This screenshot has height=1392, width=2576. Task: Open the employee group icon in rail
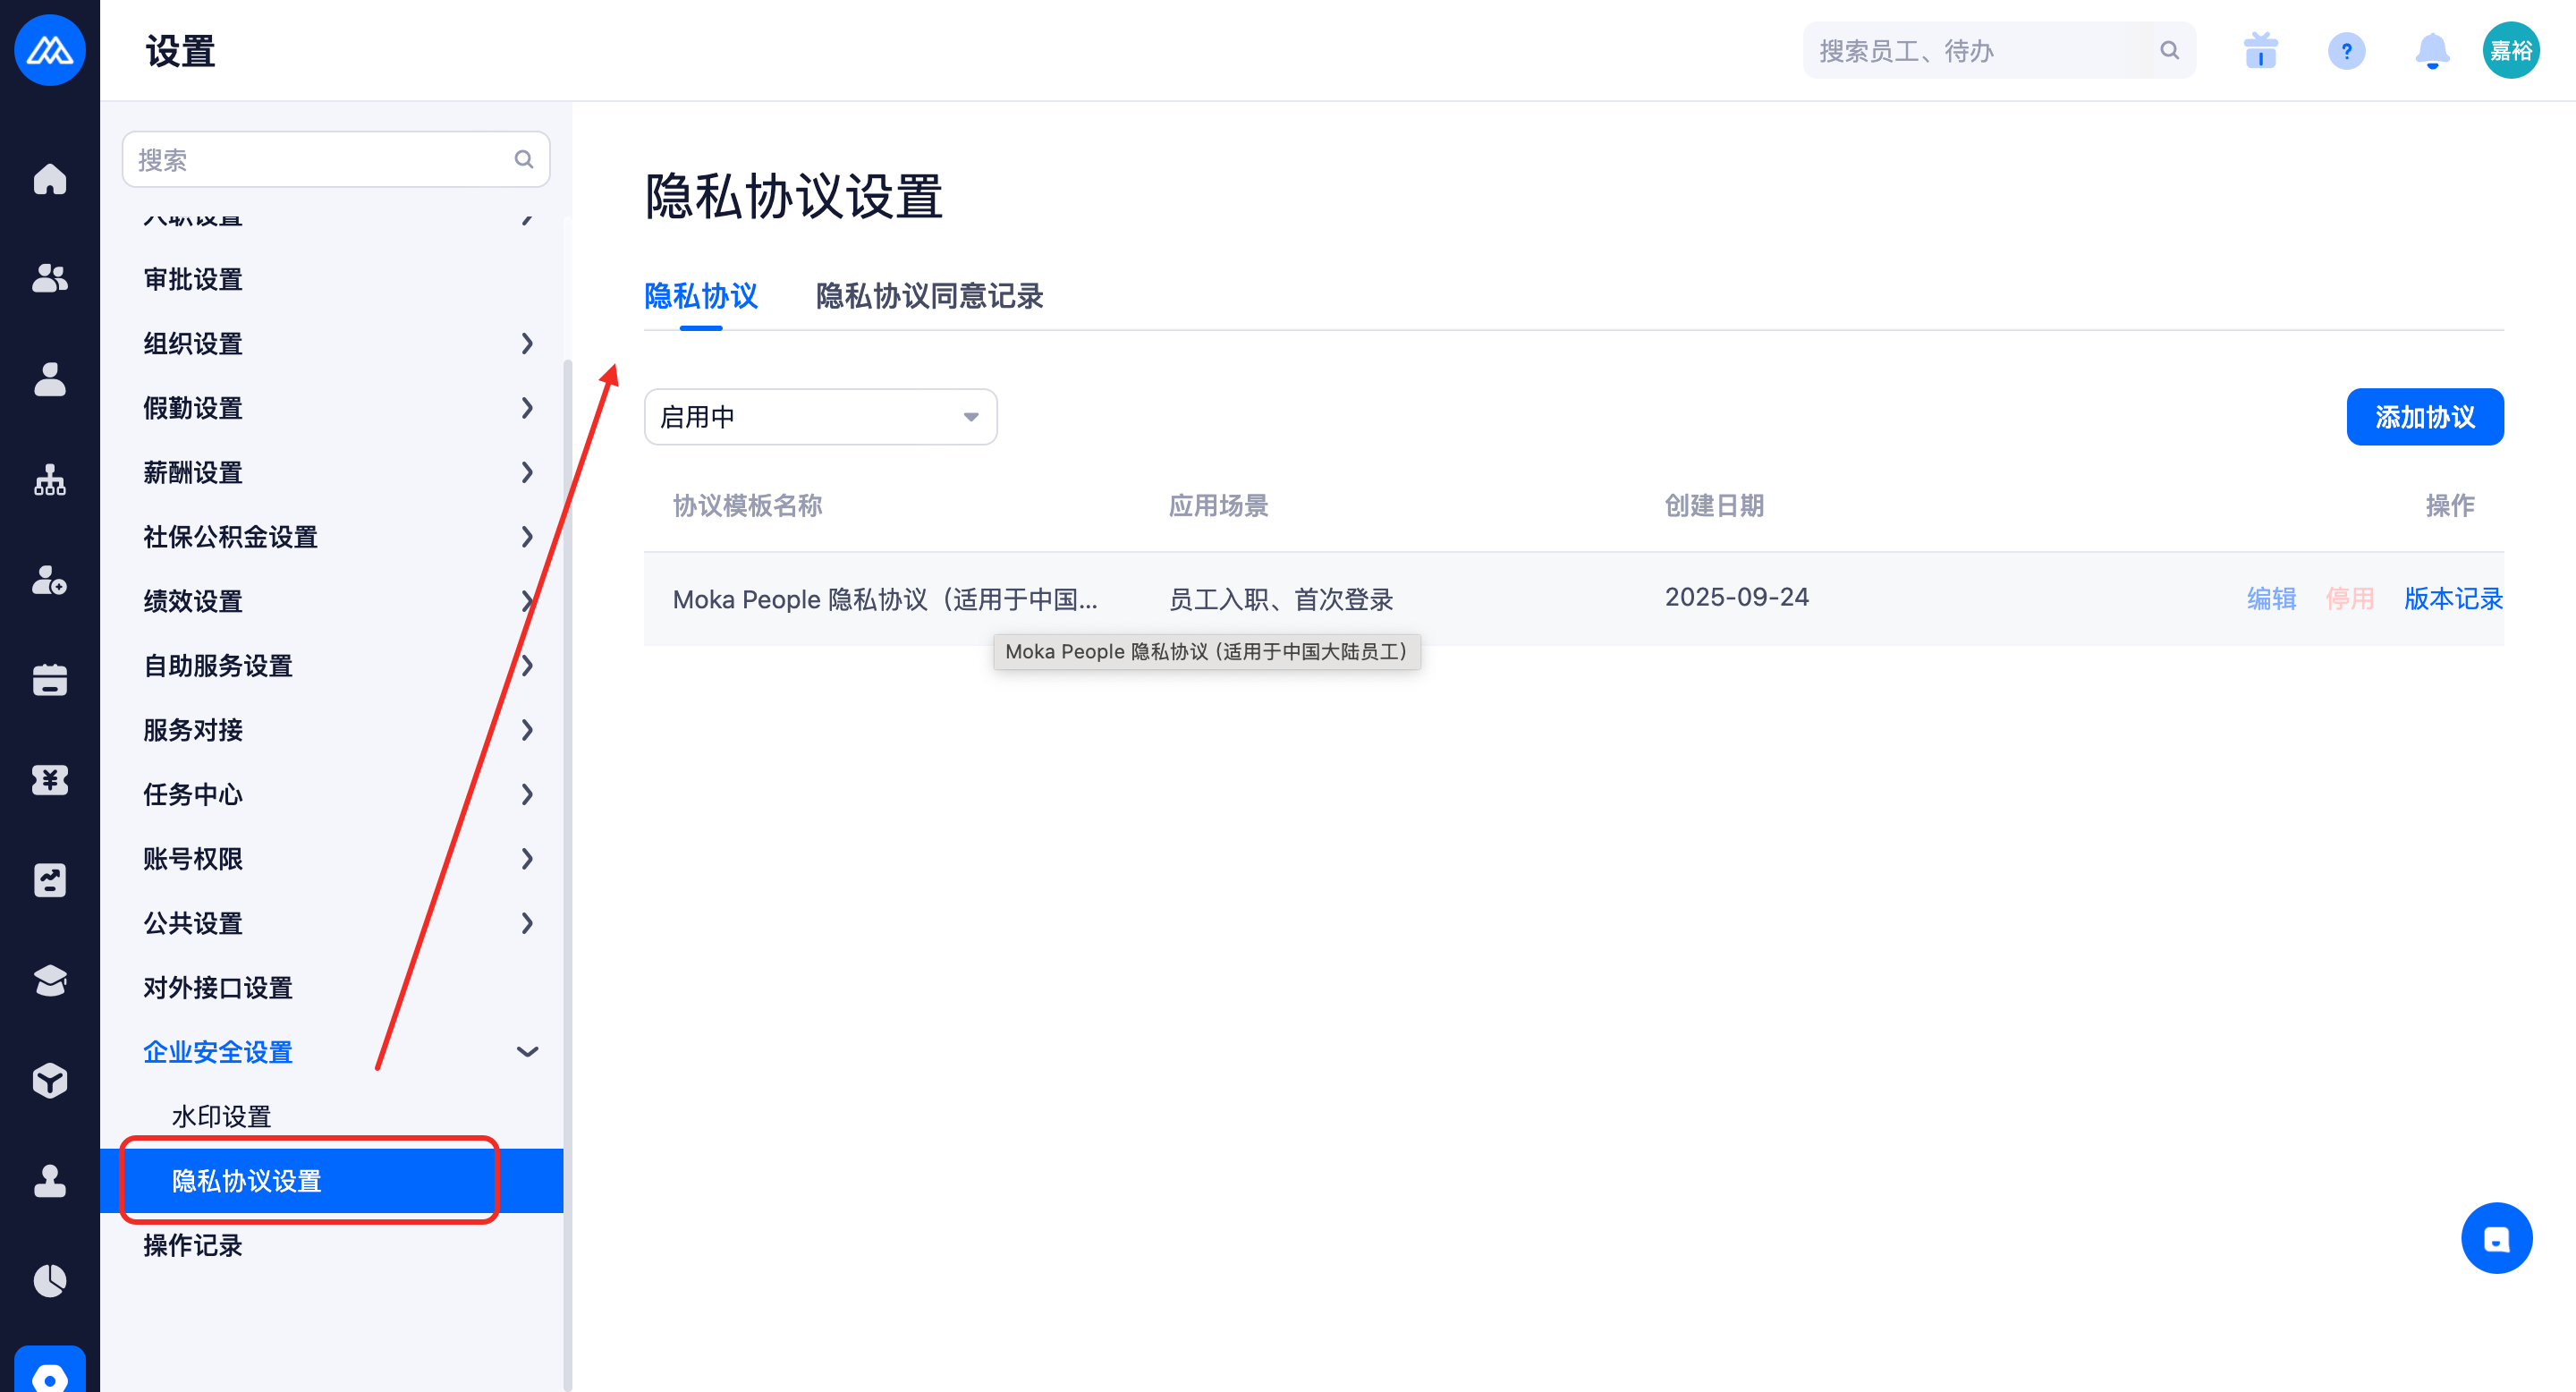(x=50, y=279)
